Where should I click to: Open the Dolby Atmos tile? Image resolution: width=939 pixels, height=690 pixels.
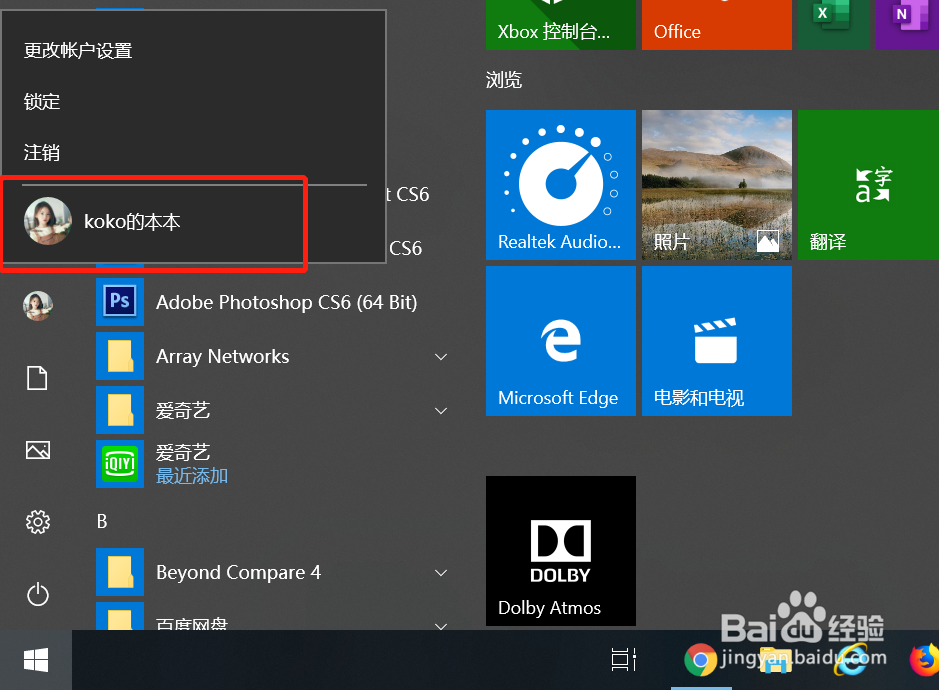click(x=561, y=551)
